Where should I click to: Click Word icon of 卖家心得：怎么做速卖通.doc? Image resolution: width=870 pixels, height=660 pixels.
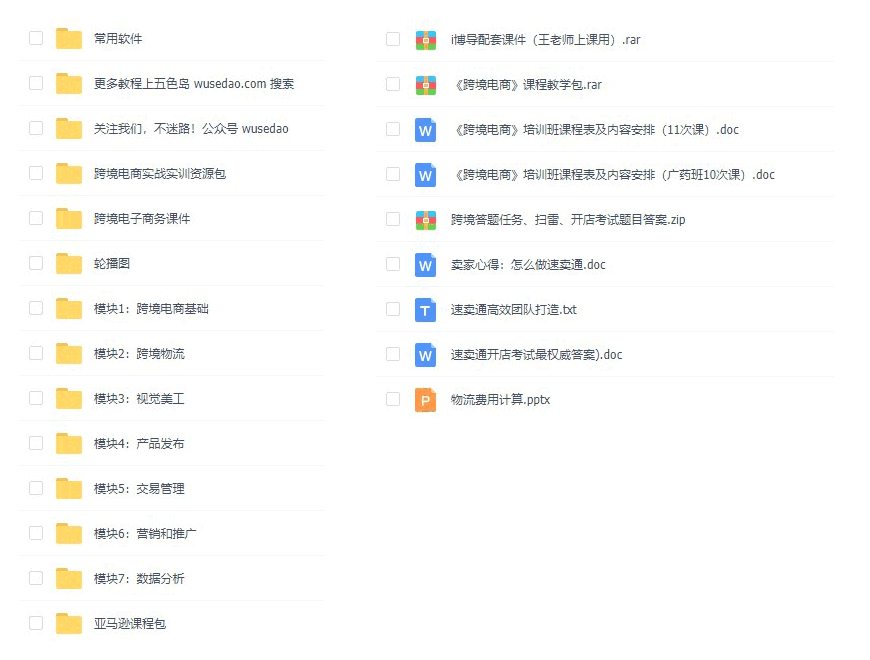pos(426,265)
